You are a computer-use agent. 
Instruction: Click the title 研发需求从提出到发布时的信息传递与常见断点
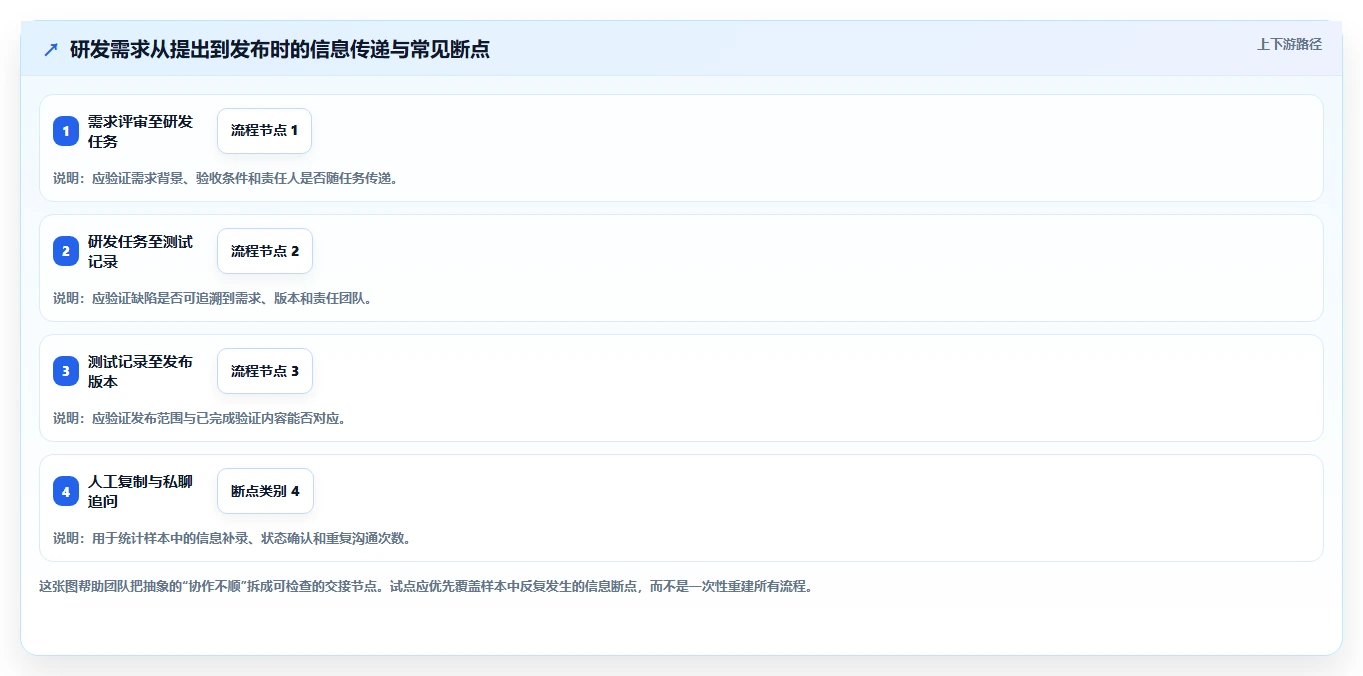280,49
